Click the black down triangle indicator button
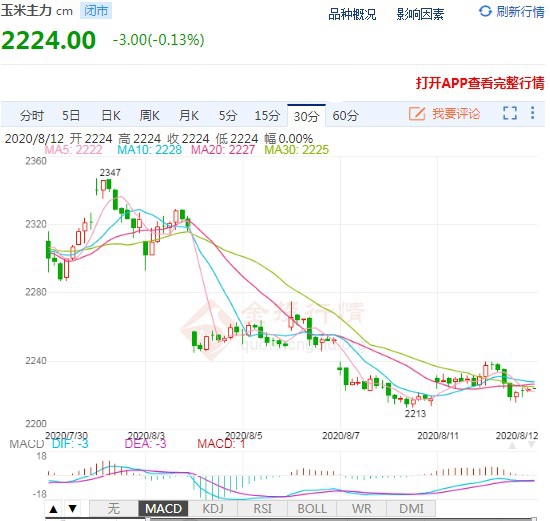The width and height of the screenshot is (550, 521). click(x=72, y=509)
